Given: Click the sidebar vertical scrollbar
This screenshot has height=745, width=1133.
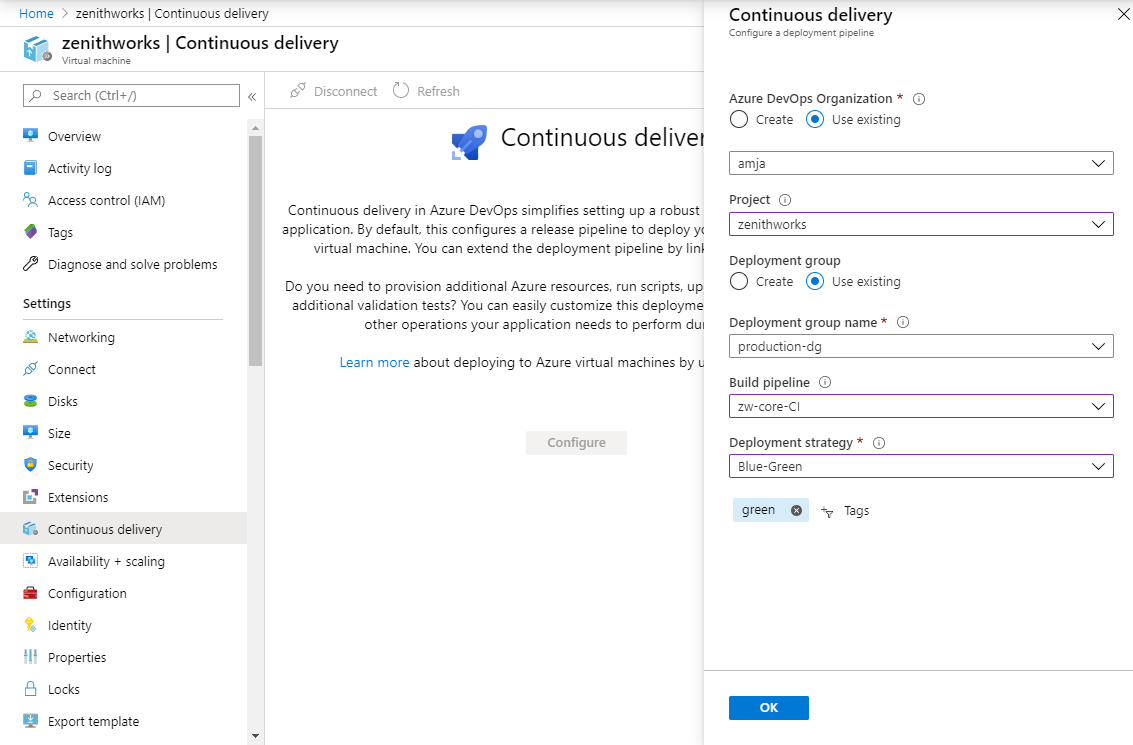Looking at the screenshot, I should click(x=255, y=250).
